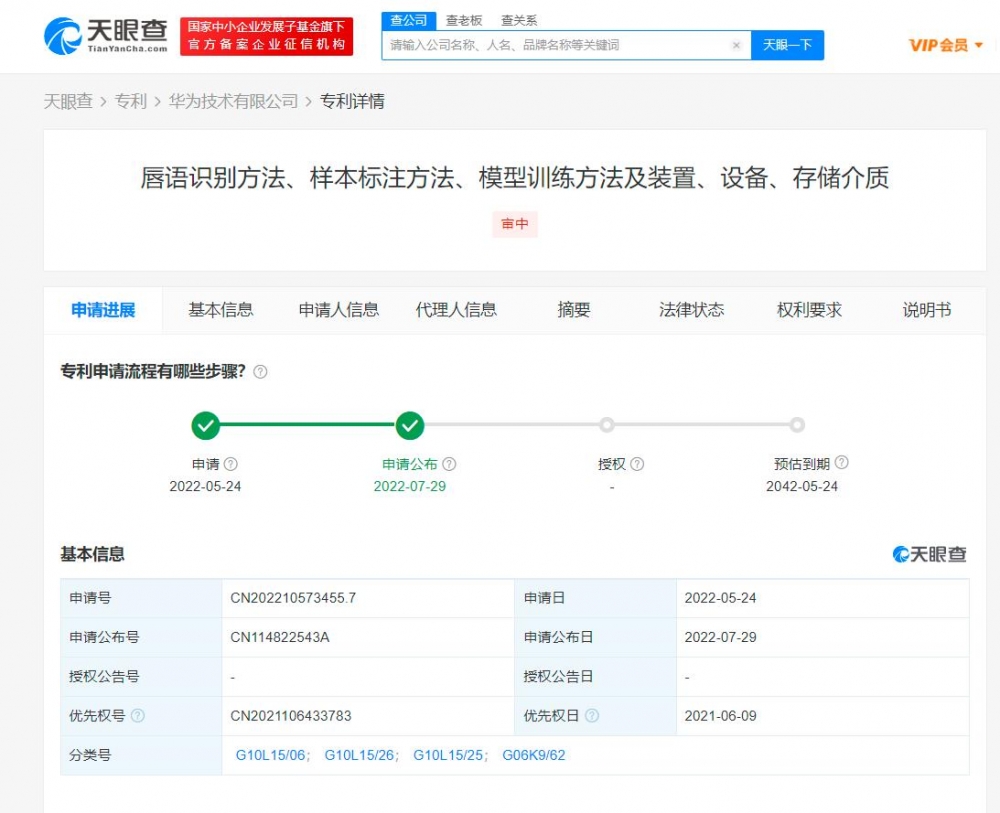Click the question mark beside 申请公布 step

(449, 464)
